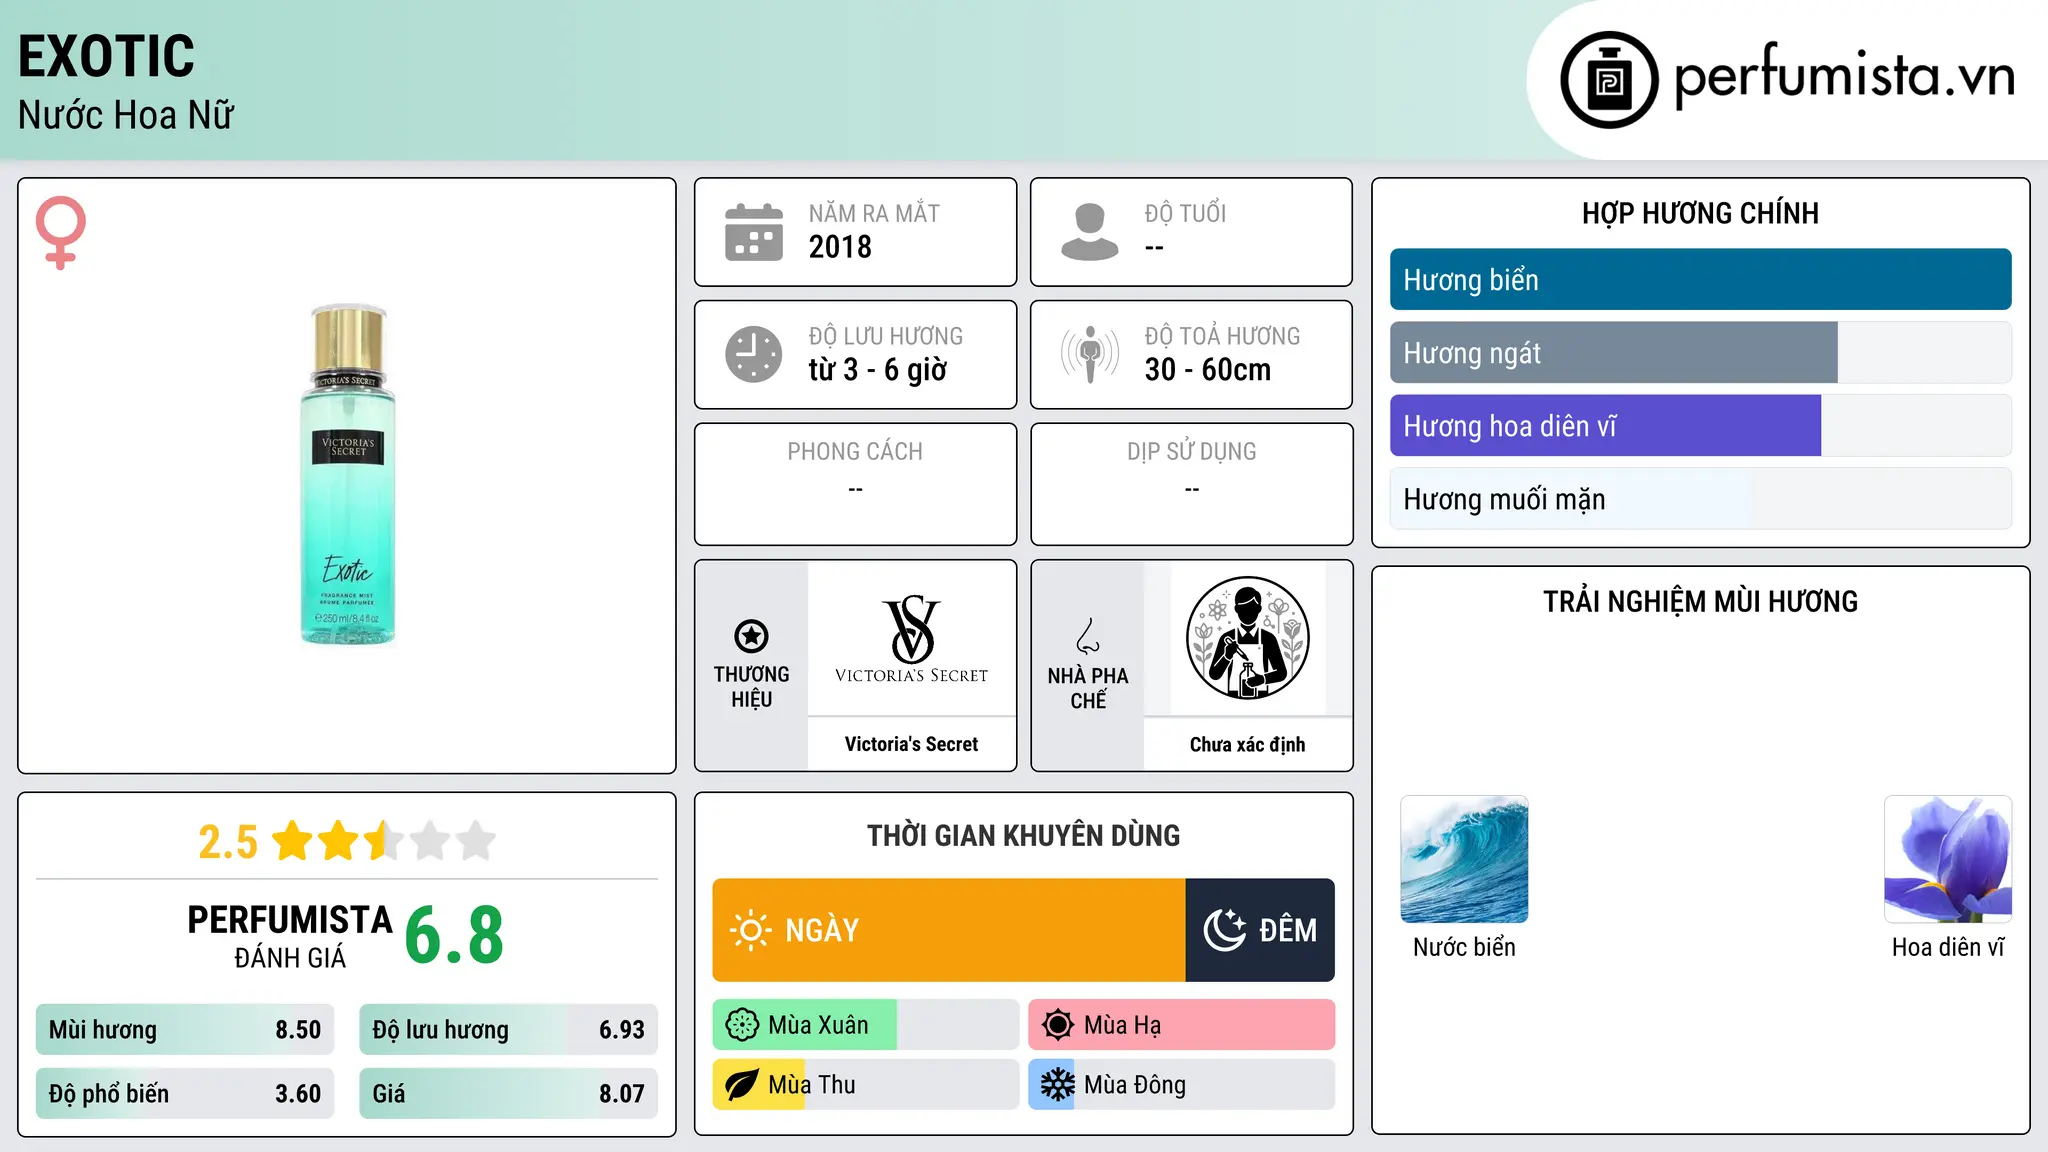Select the Hương hoa diên vĩ accord bar
The image size is (2048, 1152).
pos(1700,426)
